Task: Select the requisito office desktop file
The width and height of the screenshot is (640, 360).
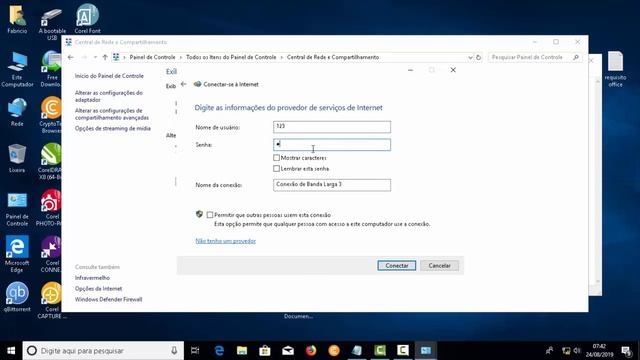Action: pos(616,69)
